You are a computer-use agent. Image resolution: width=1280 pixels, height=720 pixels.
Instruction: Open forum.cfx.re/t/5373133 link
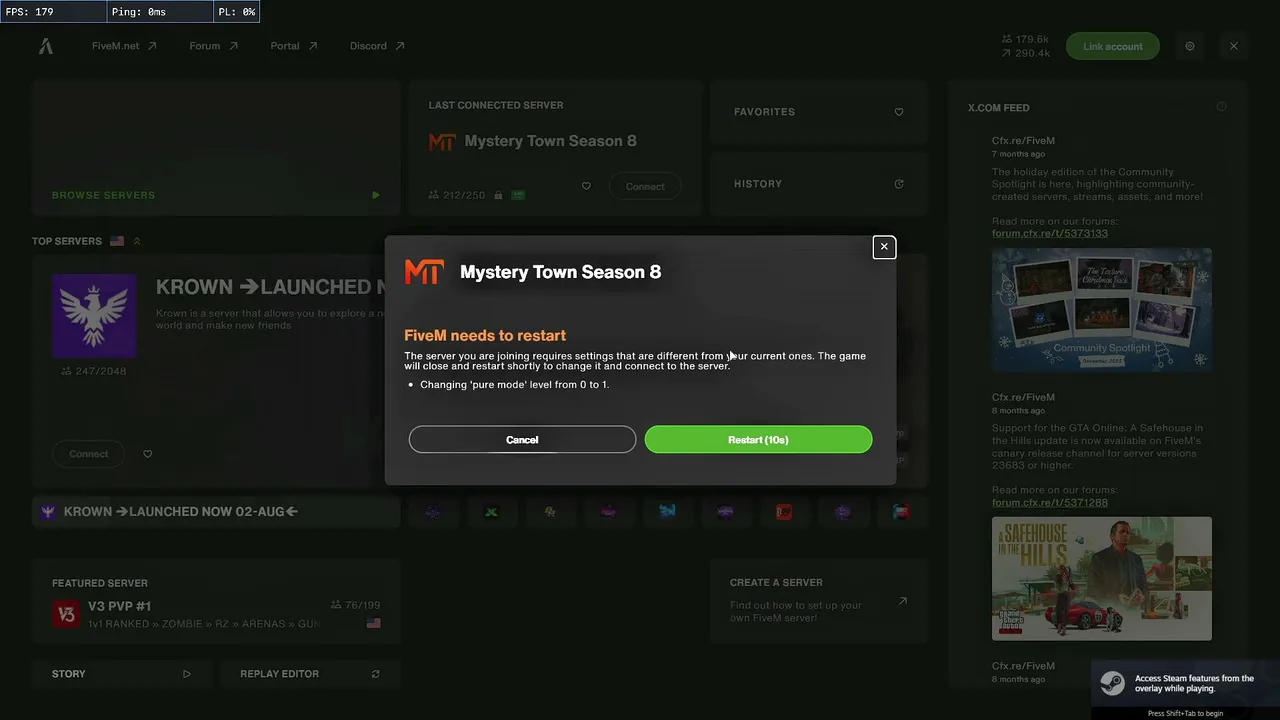pyautogui.click(x=1050, y=233)
